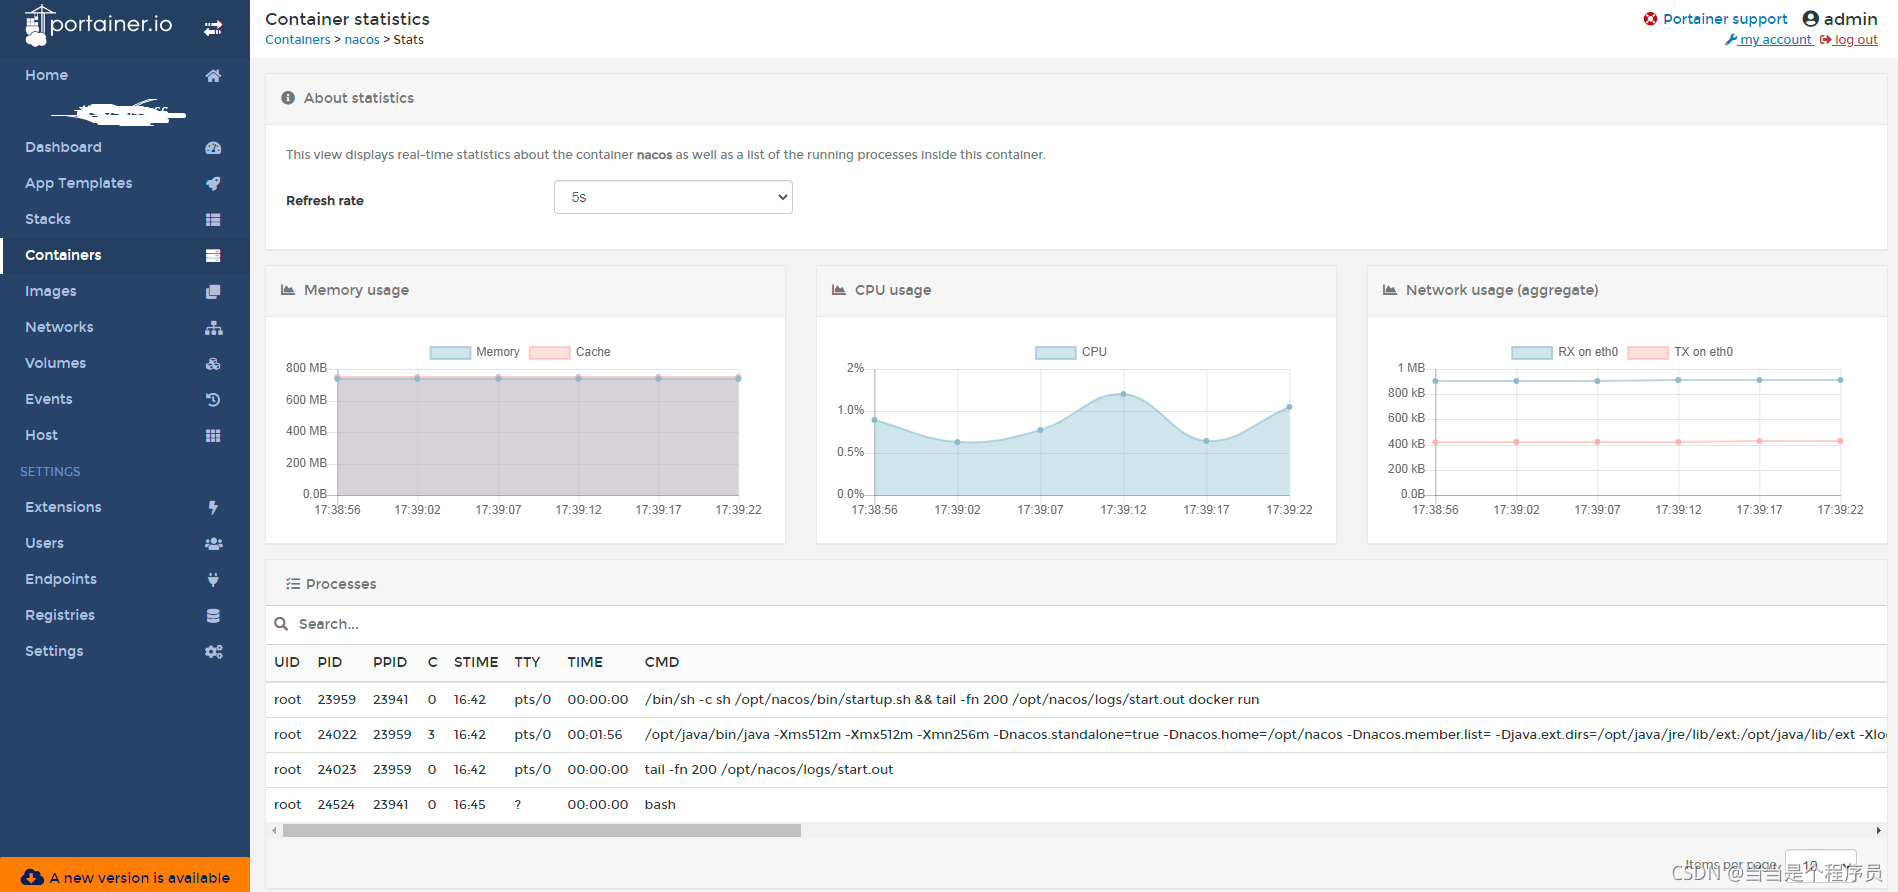The image size is (1898, 892).
Task: Click nacos breadcrumb link
Action: tap(362, 40)
